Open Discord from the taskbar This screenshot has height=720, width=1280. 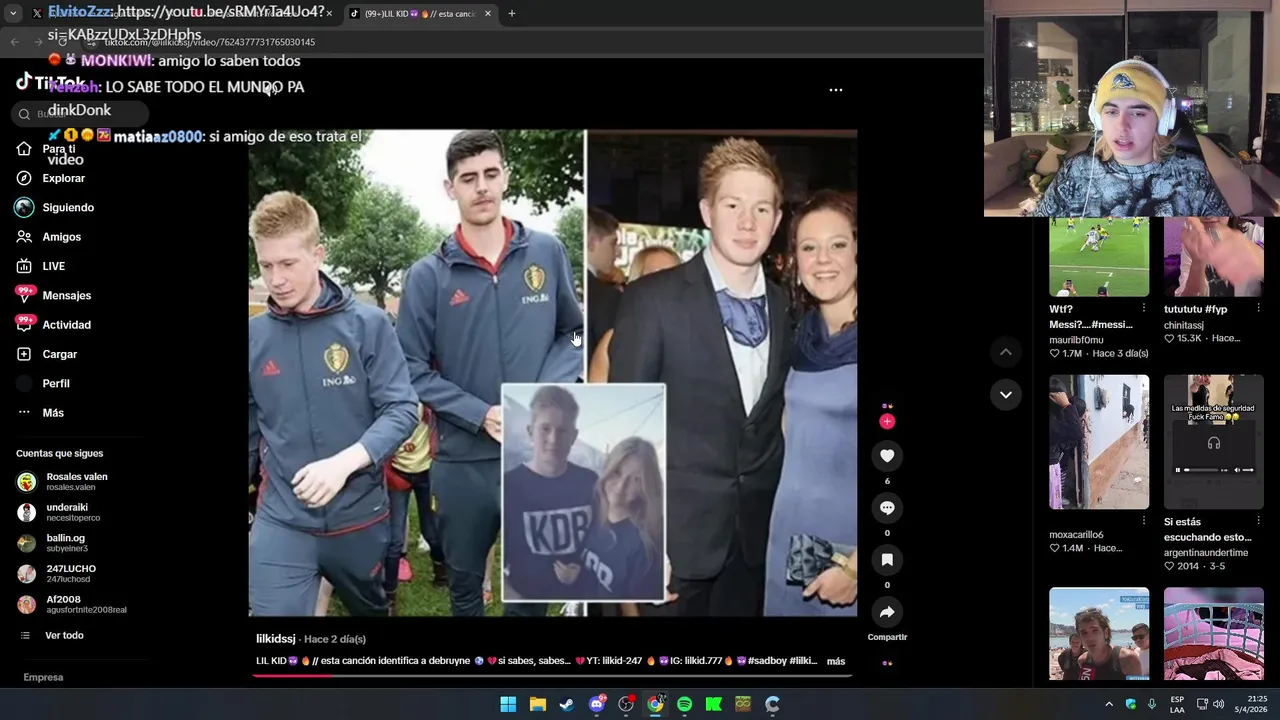597,704
